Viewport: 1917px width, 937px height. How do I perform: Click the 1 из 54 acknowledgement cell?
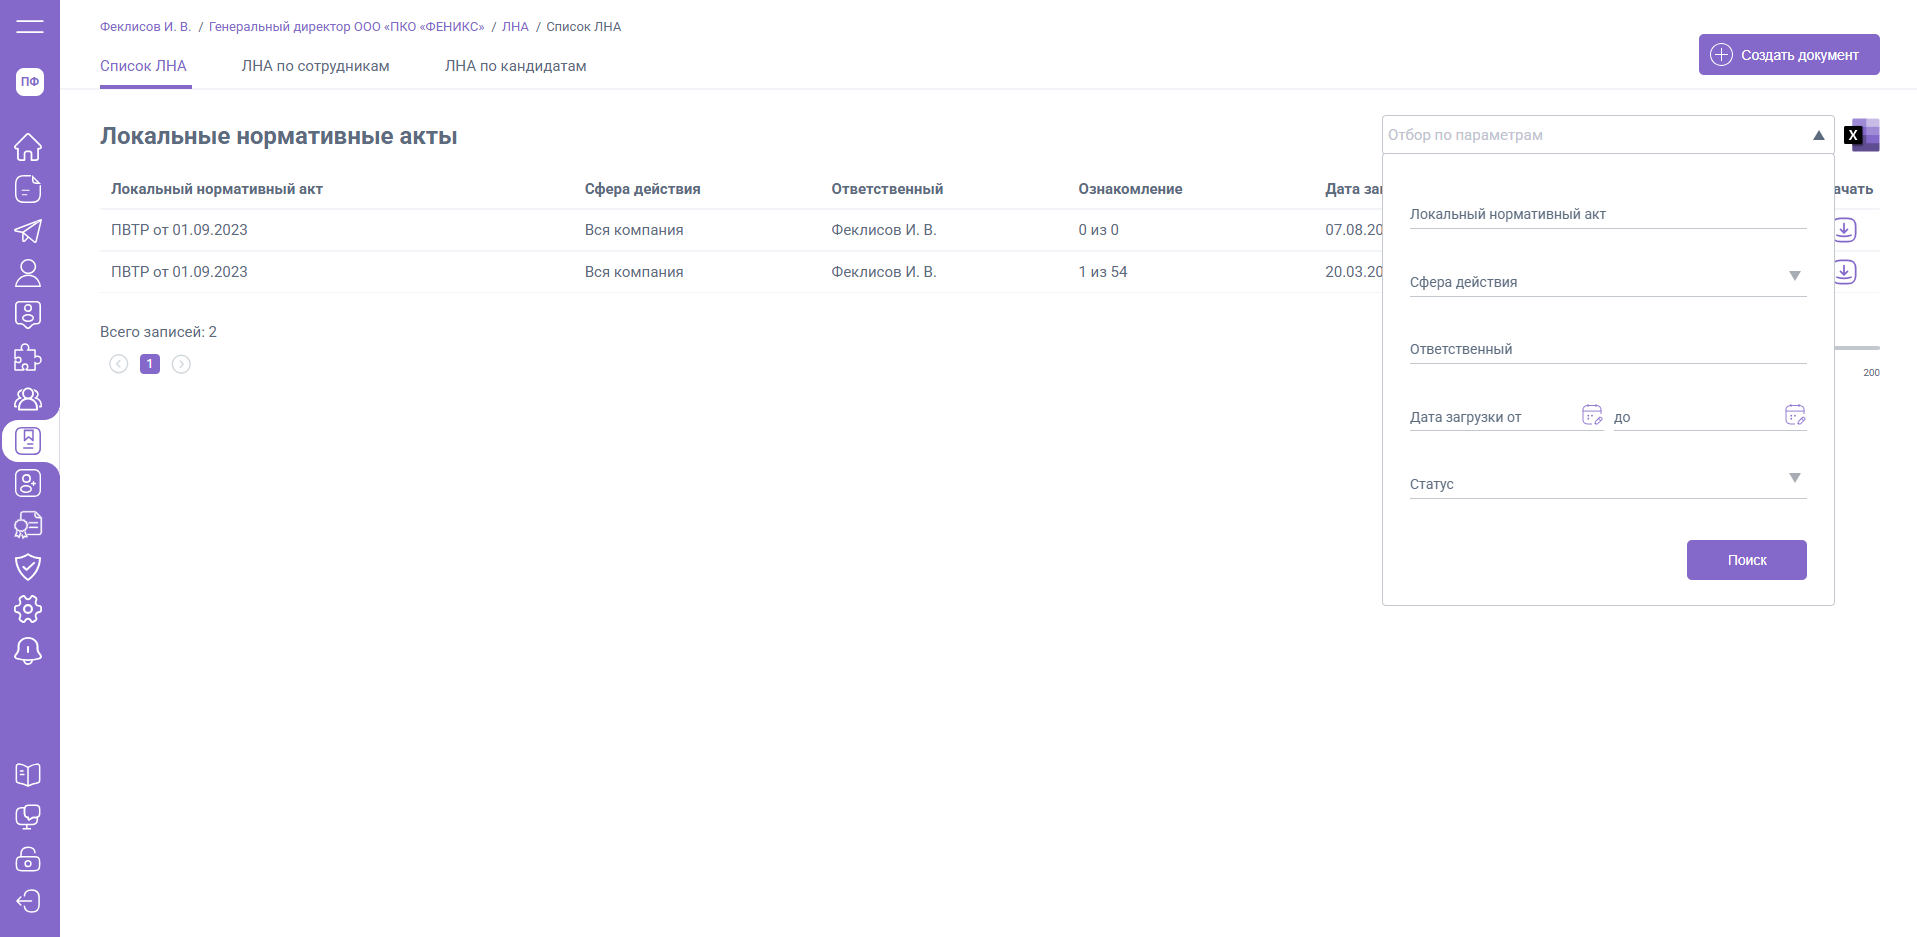click(x=1102, y=272)
